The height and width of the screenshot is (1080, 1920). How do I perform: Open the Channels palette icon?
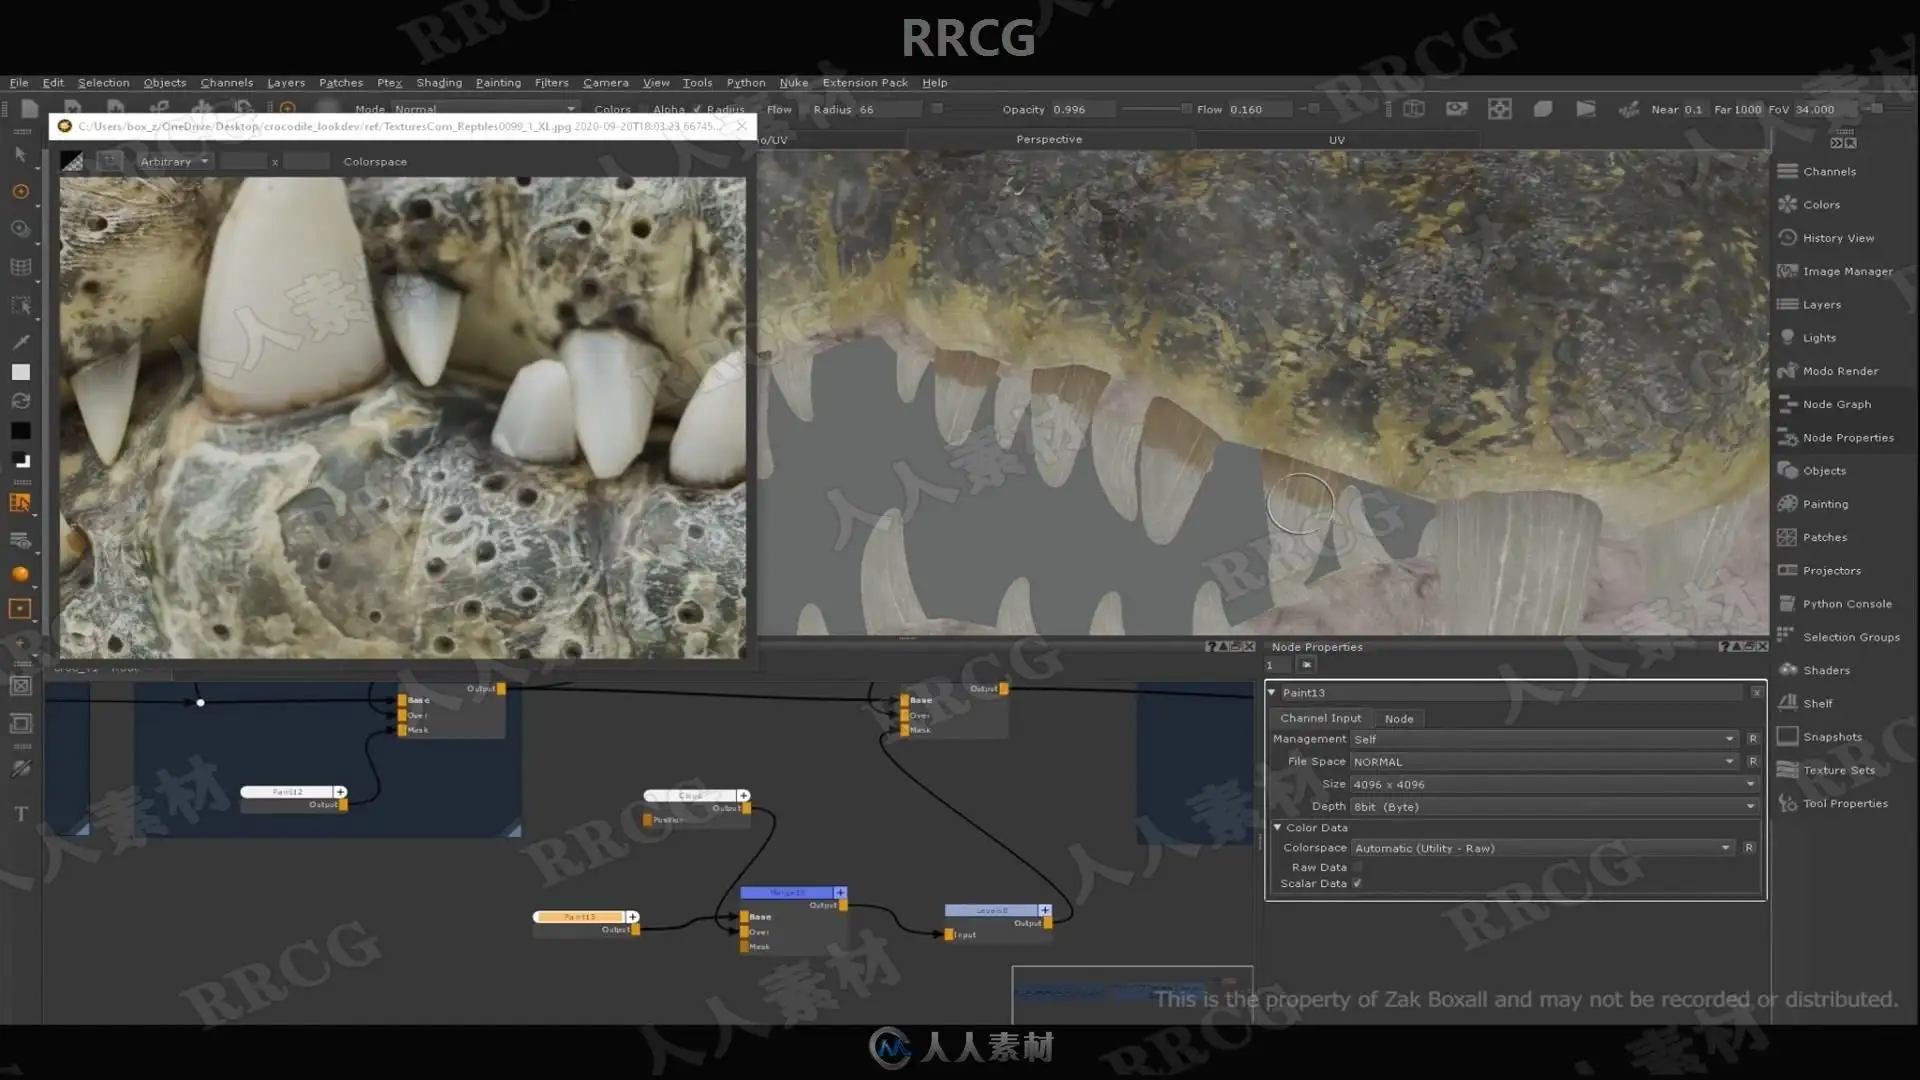point(1787,172)
